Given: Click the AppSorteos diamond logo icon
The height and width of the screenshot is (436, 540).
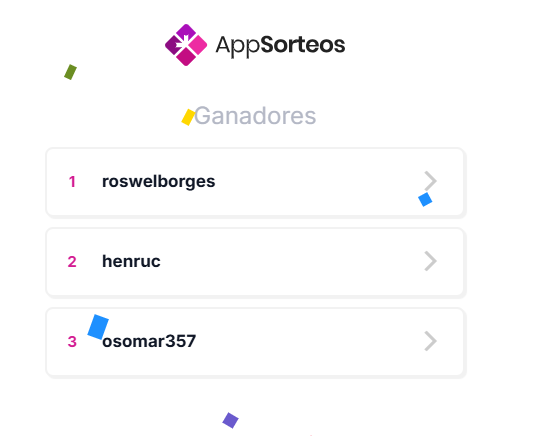Looking at the screenshot, I should tap(186, 45).
